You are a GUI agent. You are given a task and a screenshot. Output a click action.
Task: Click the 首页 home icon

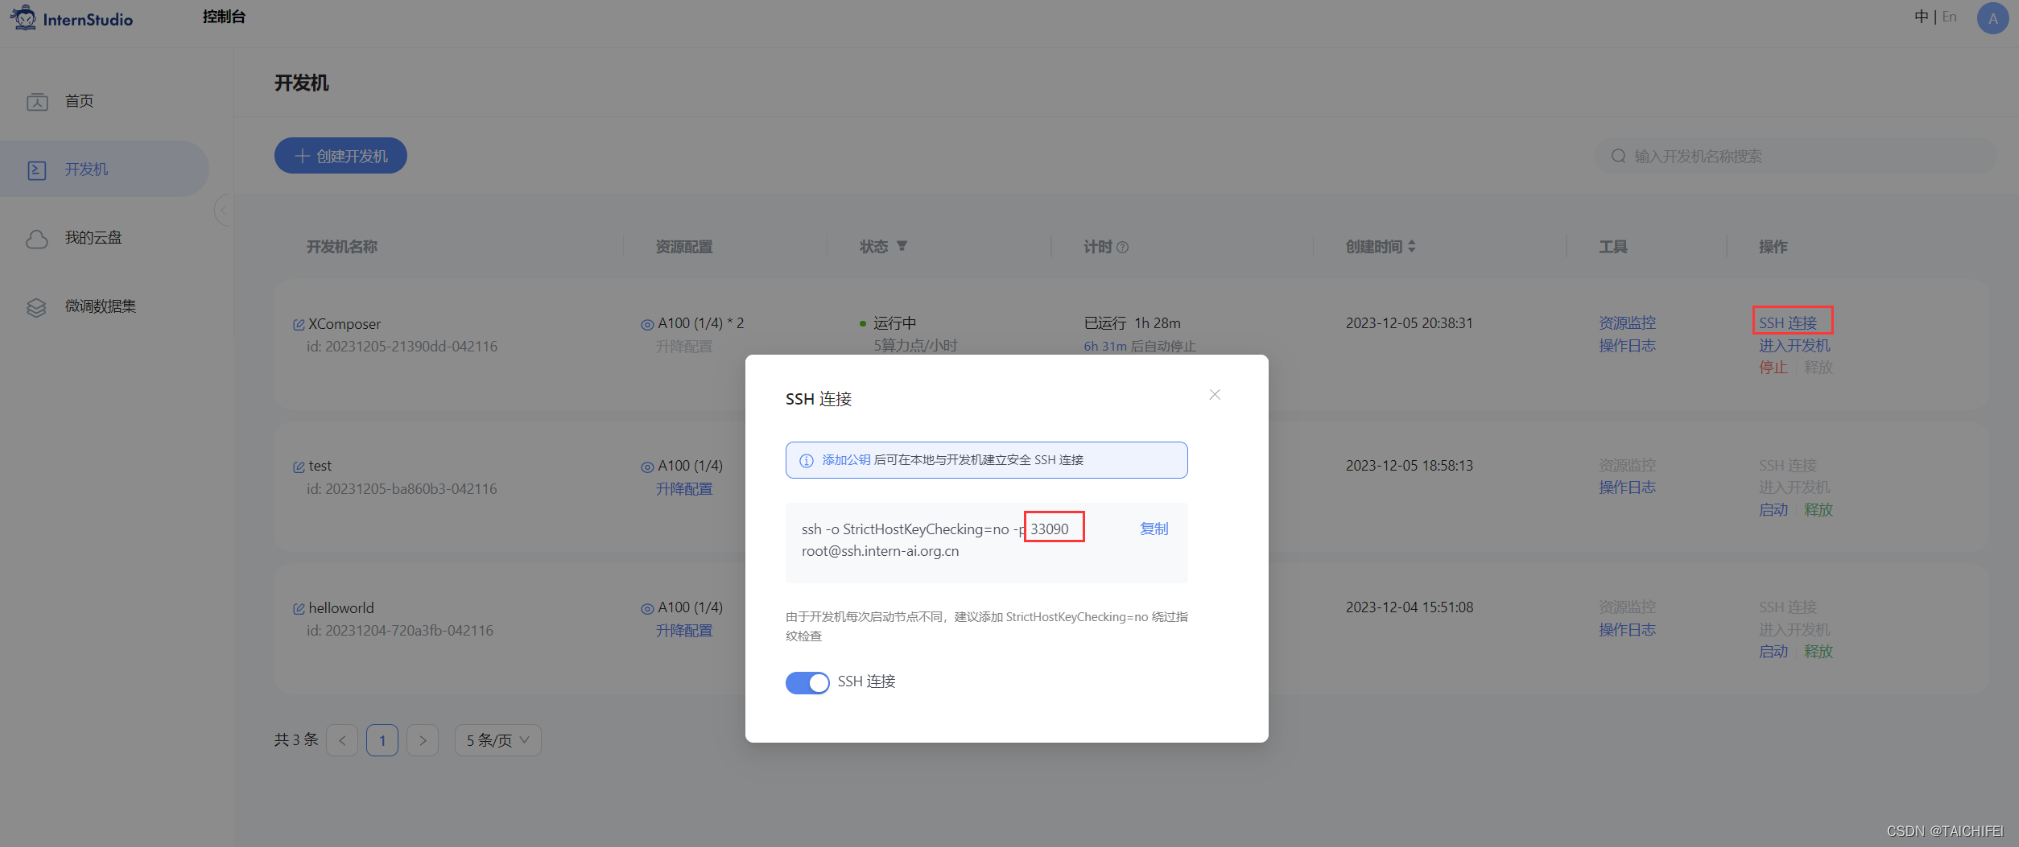pyautogui.click(x=37, y=101)
